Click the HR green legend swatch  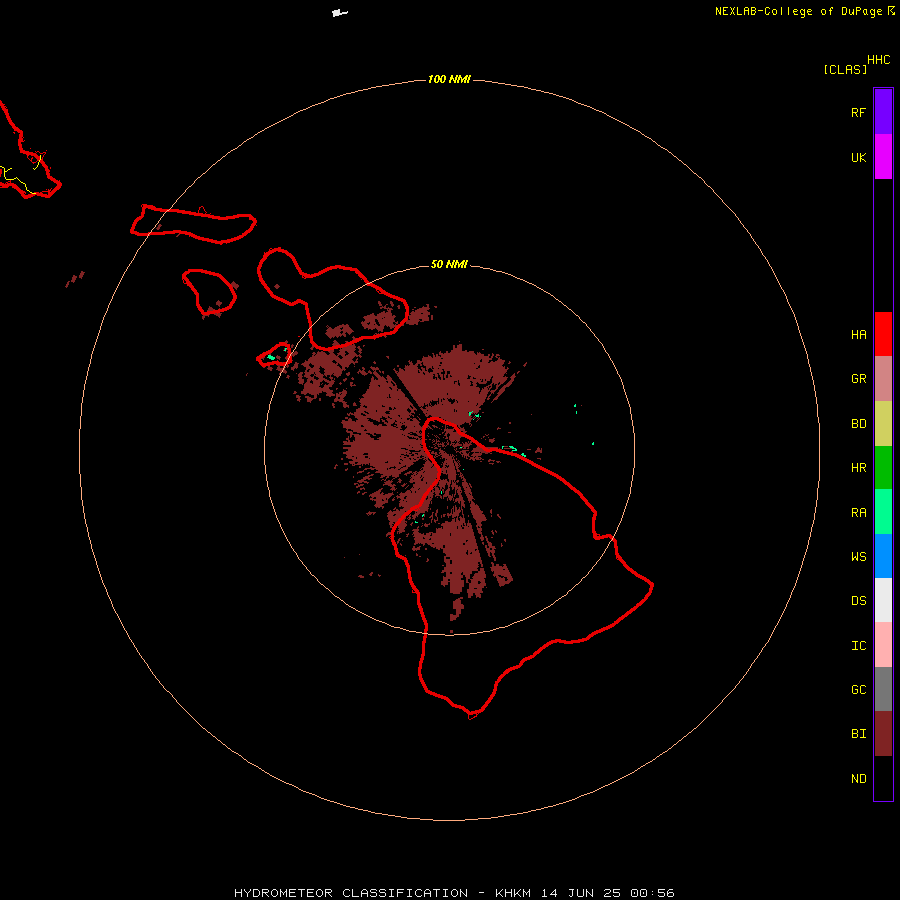click(x=883, y=468)
